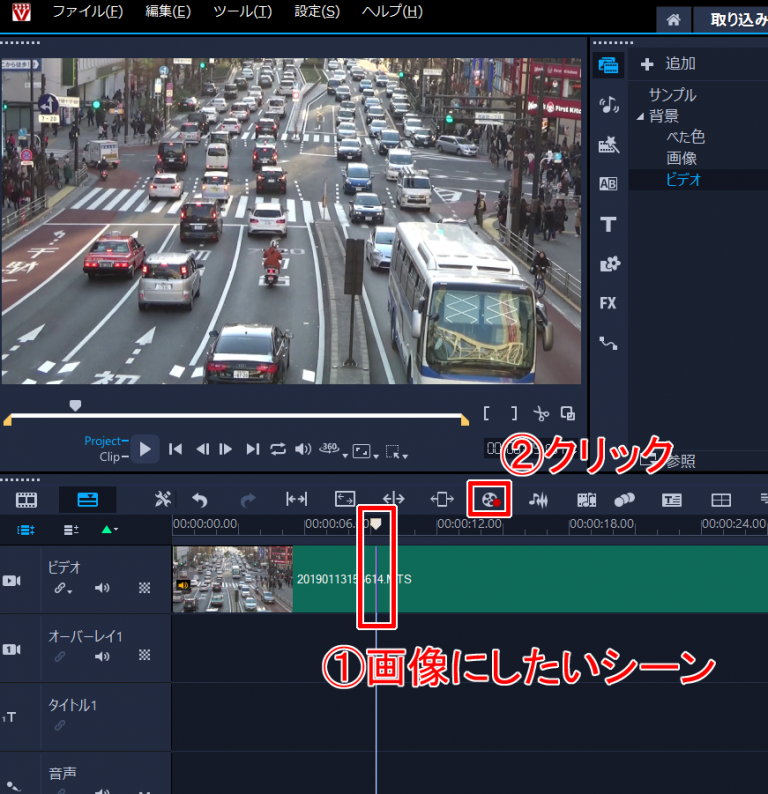Click Show All Visible Tracks icon
Screen dimensions: 768x794
point(26,530)
